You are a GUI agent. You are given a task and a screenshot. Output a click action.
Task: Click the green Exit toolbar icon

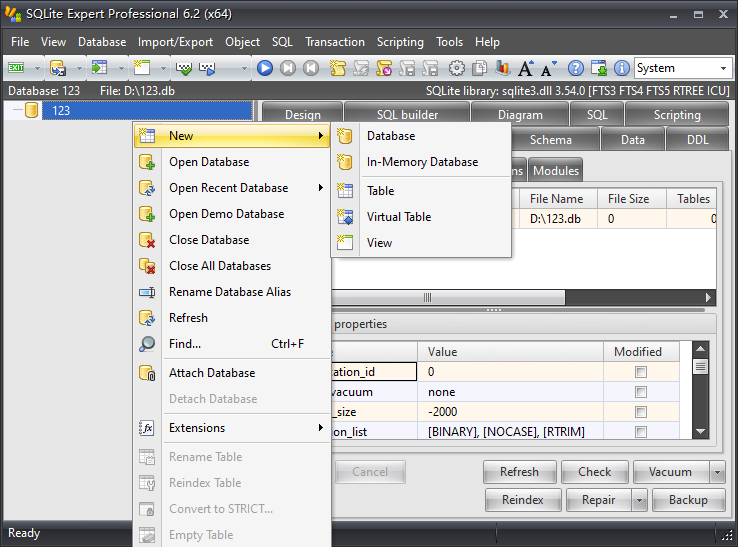(x=16, y=68)
